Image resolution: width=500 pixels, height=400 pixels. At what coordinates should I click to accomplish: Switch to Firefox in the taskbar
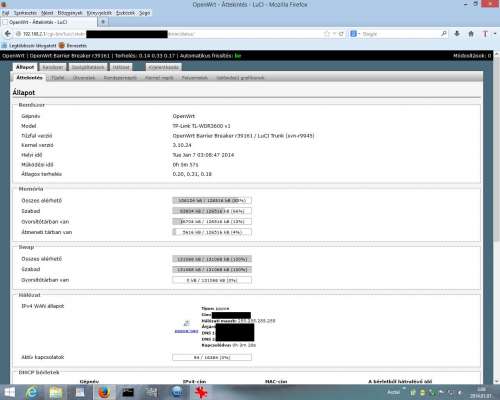click(x=104, y=392)
